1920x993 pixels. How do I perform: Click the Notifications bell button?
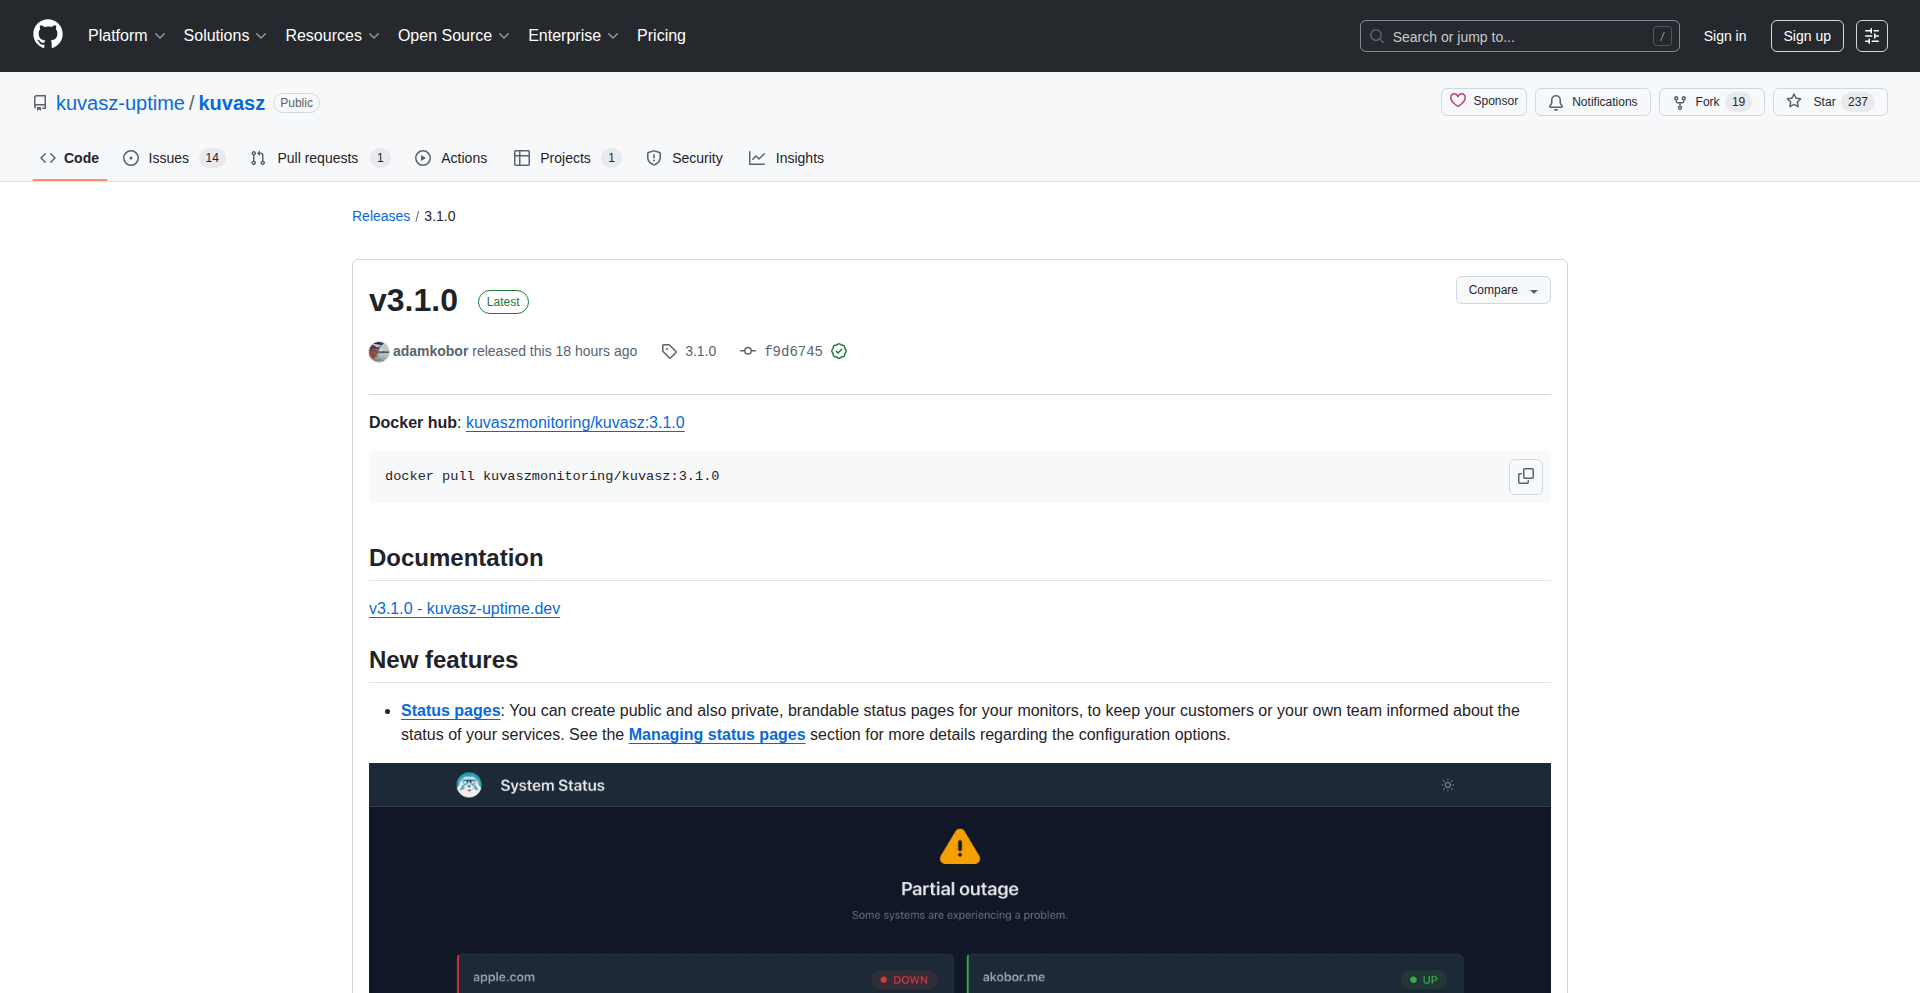coord(1592,102)
